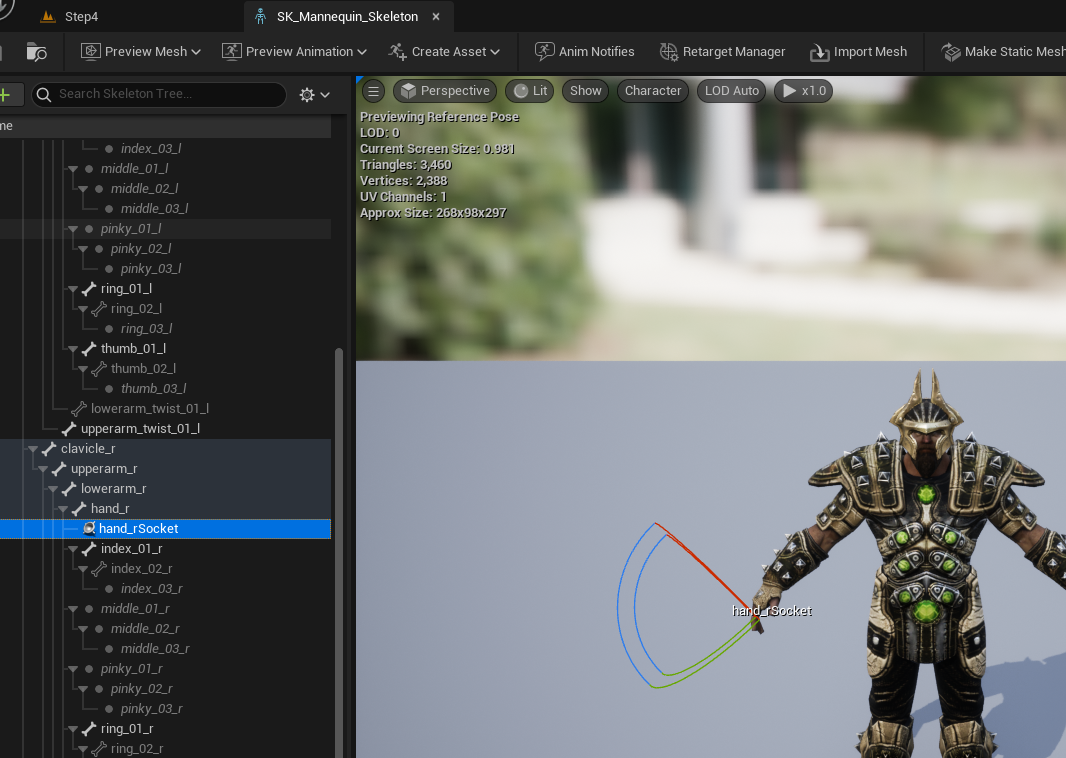The height and width of the screenshot is (758, 1066).
Task: Click the ring_01_r bone icon
Action: (x=89, y=729)
